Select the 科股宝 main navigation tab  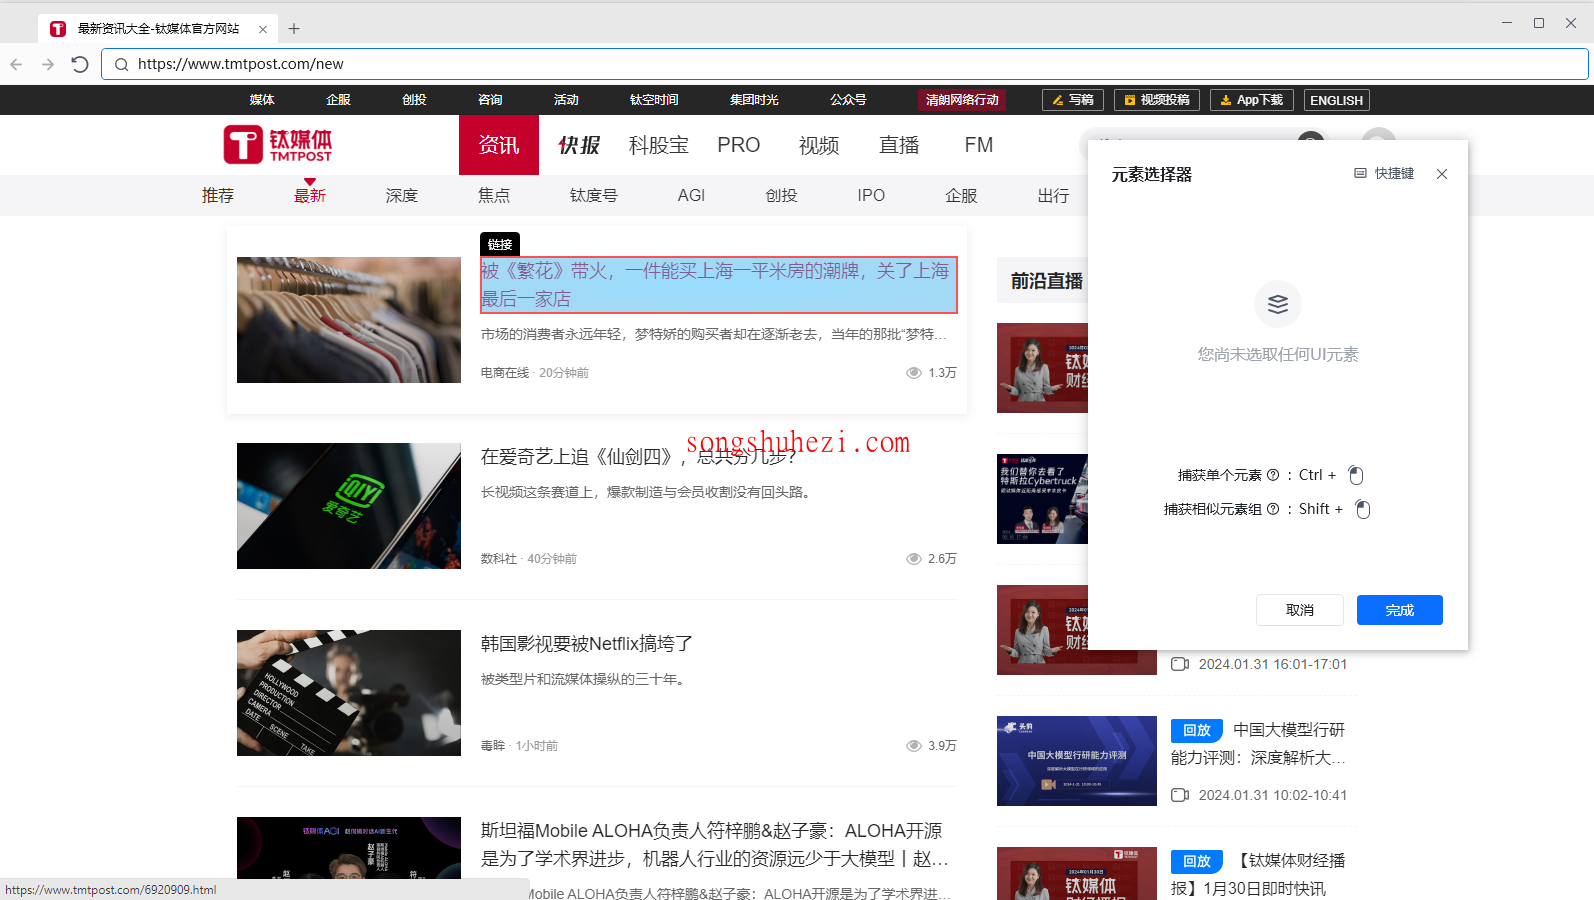click(x=659, y=145)
